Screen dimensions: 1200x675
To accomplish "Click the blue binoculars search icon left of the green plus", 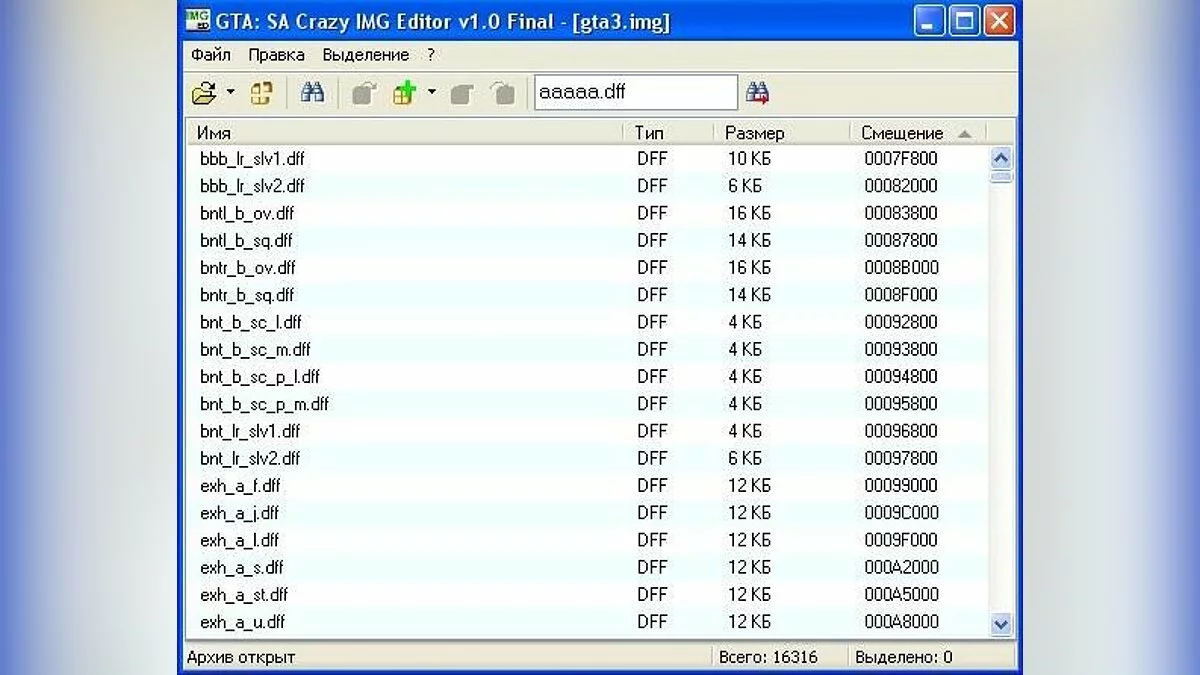I will 312,93.
